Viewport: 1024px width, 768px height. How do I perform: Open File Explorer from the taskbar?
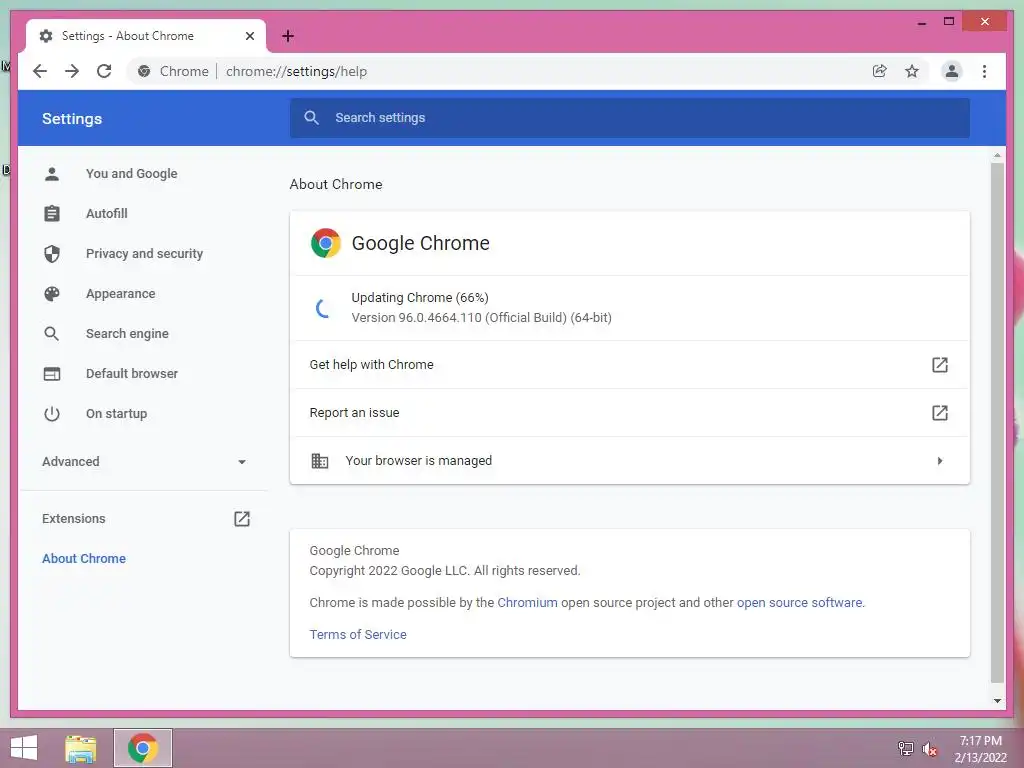click(x=80, y=748)
